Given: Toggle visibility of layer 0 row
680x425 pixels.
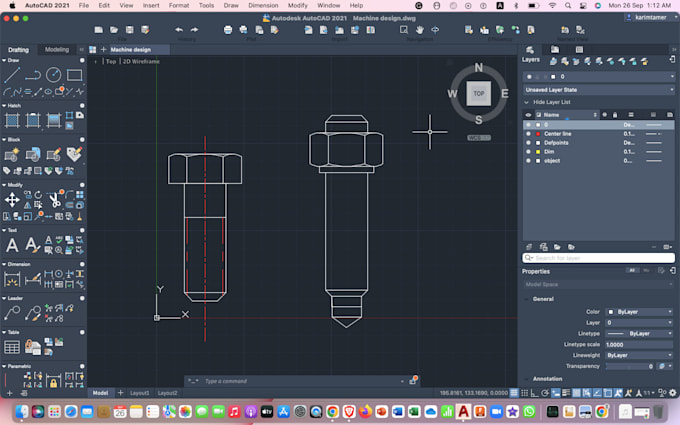Looking at the screenshot, I should [528, 124].
